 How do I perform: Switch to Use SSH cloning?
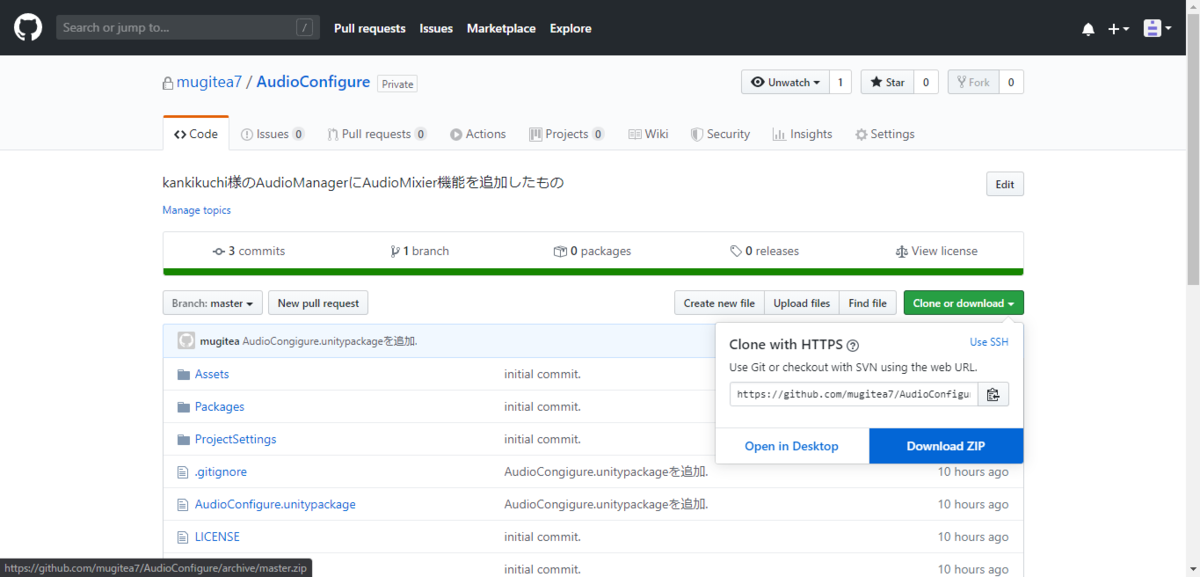tap(989, 342)
